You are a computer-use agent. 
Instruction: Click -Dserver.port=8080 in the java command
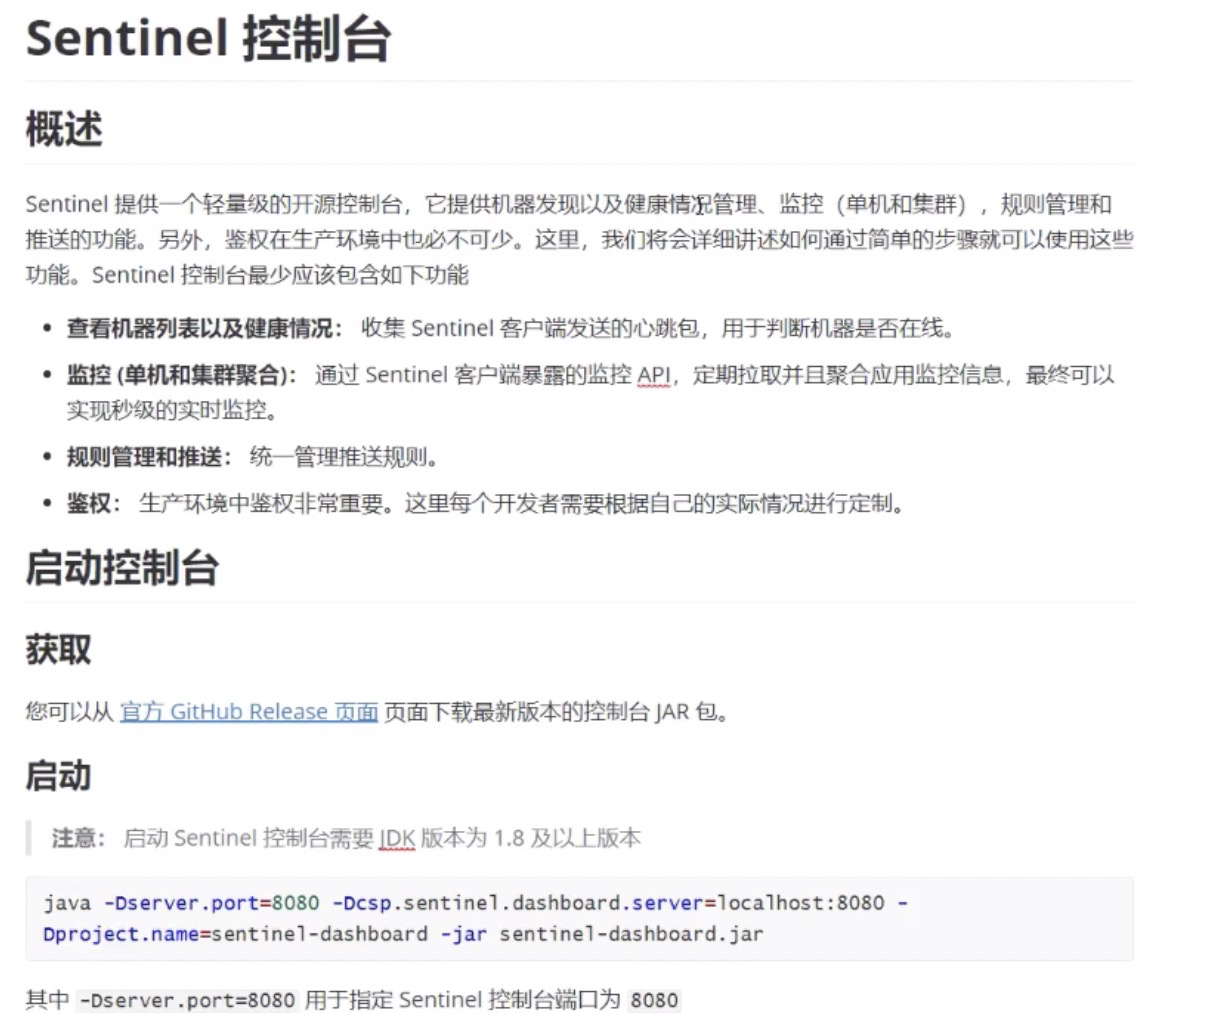211,903
